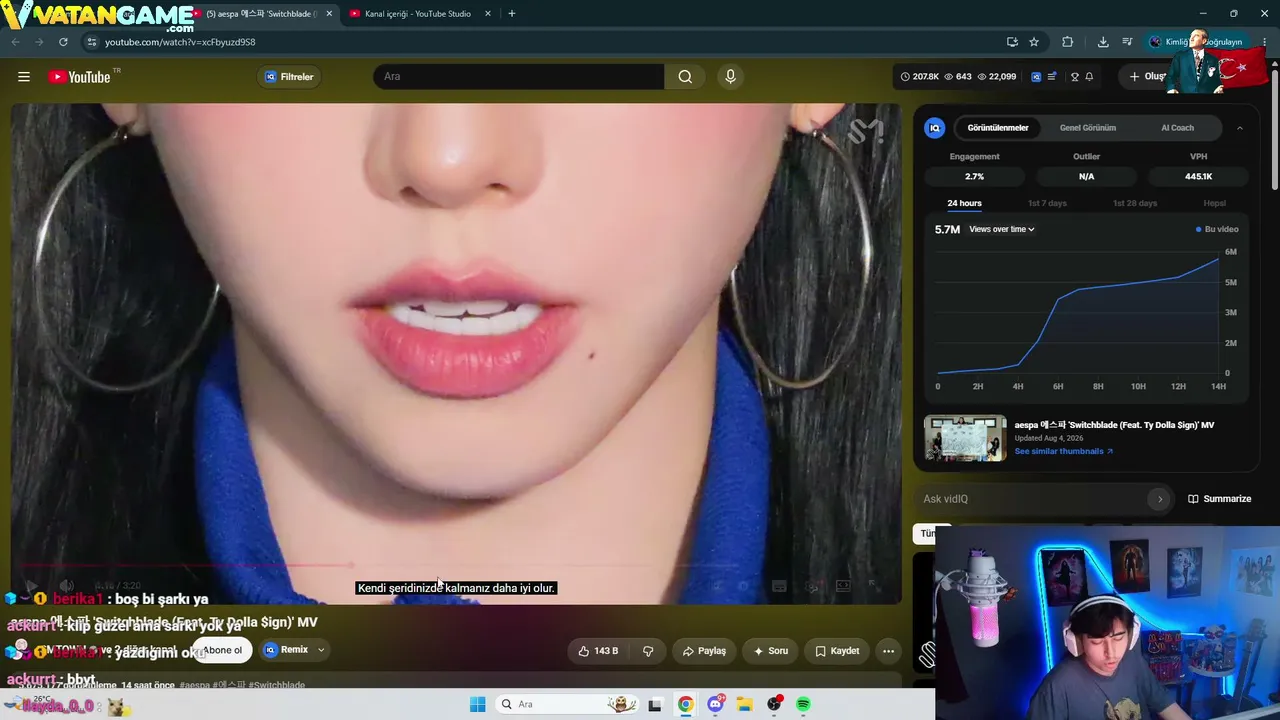Expand the Remix dropdown arrow
Viewport: 1280px width, 720px height.
[x=321, y=650]
